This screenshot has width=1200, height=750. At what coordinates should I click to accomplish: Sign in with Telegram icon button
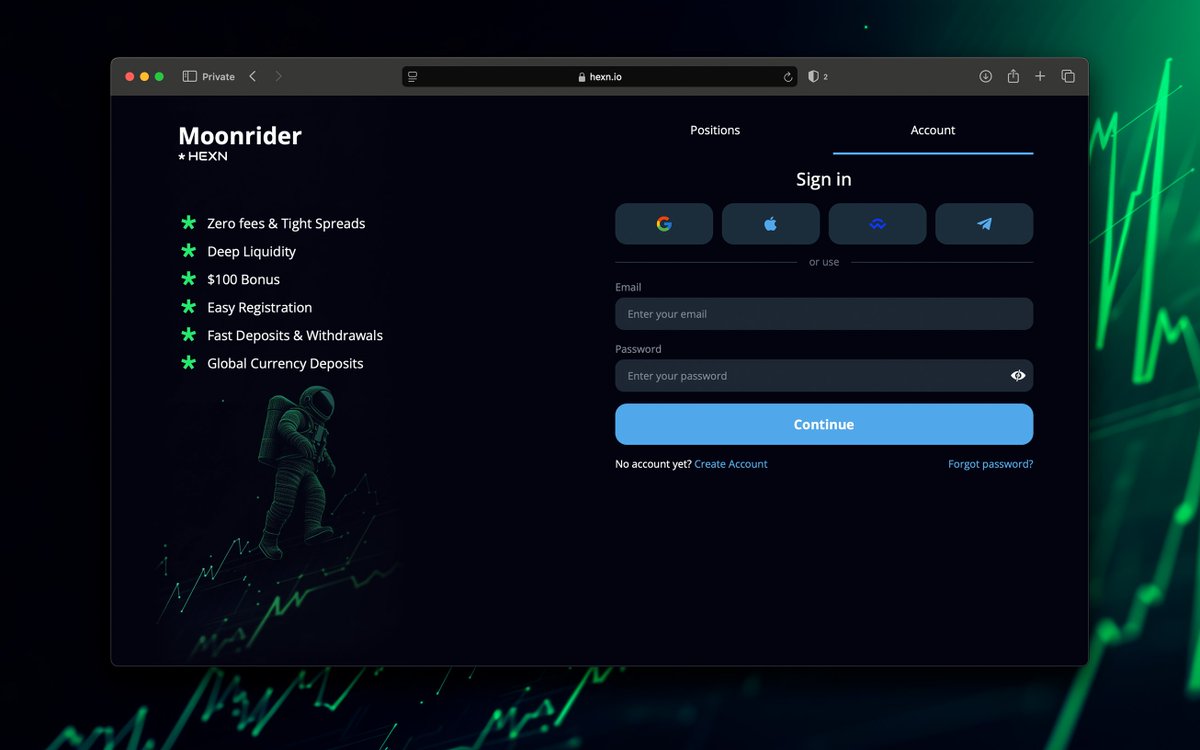tap(984, 224)
